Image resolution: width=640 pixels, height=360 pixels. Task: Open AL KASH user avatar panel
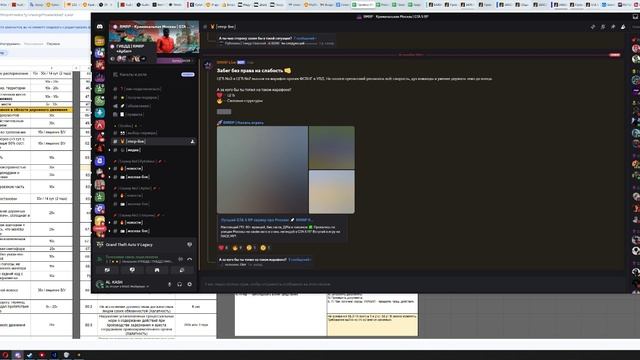[x=99, y=284]
